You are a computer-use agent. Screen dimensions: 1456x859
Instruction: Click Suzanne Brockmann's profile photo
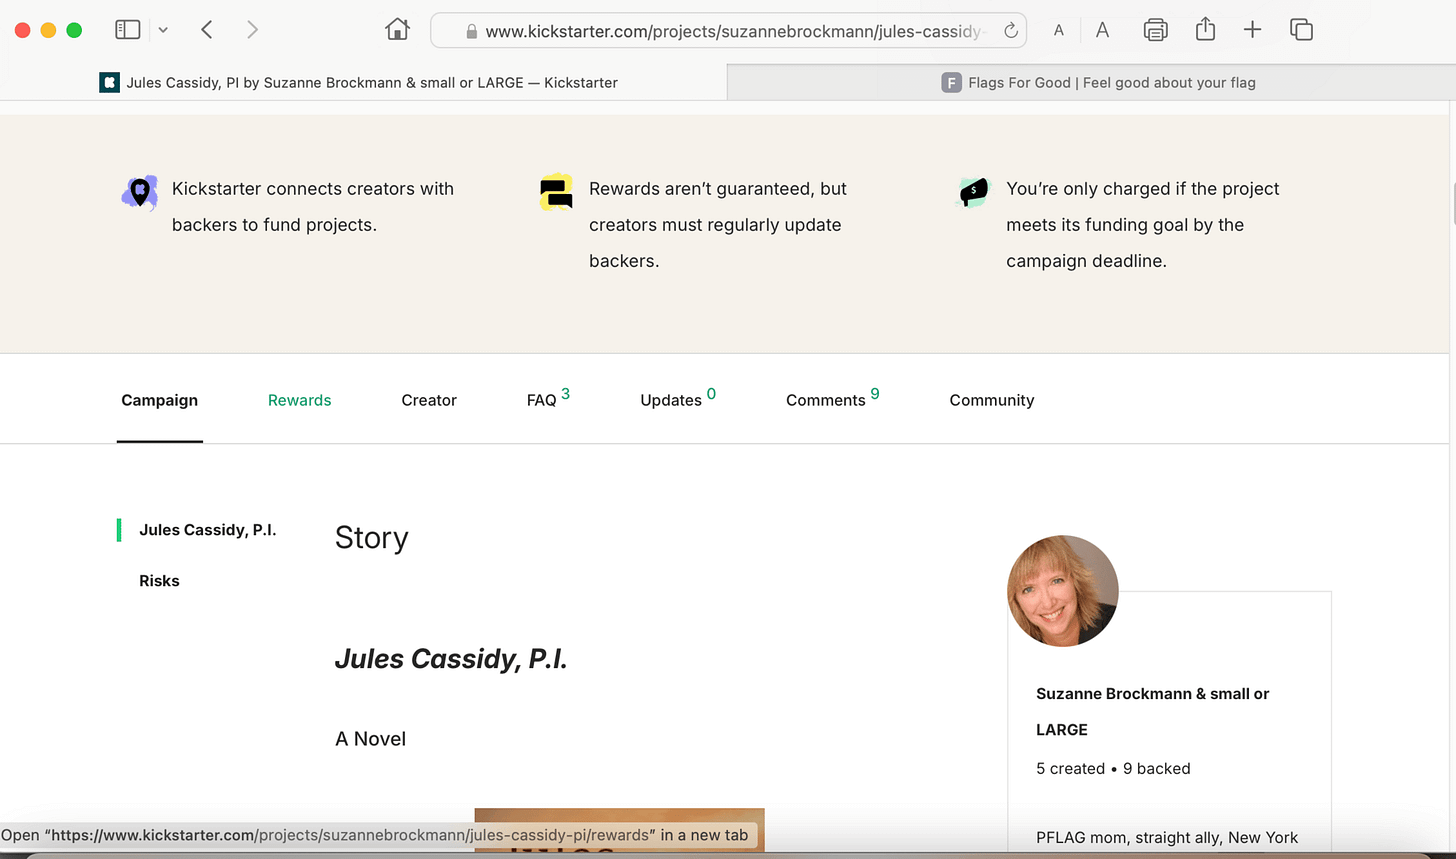point(1062,591)
